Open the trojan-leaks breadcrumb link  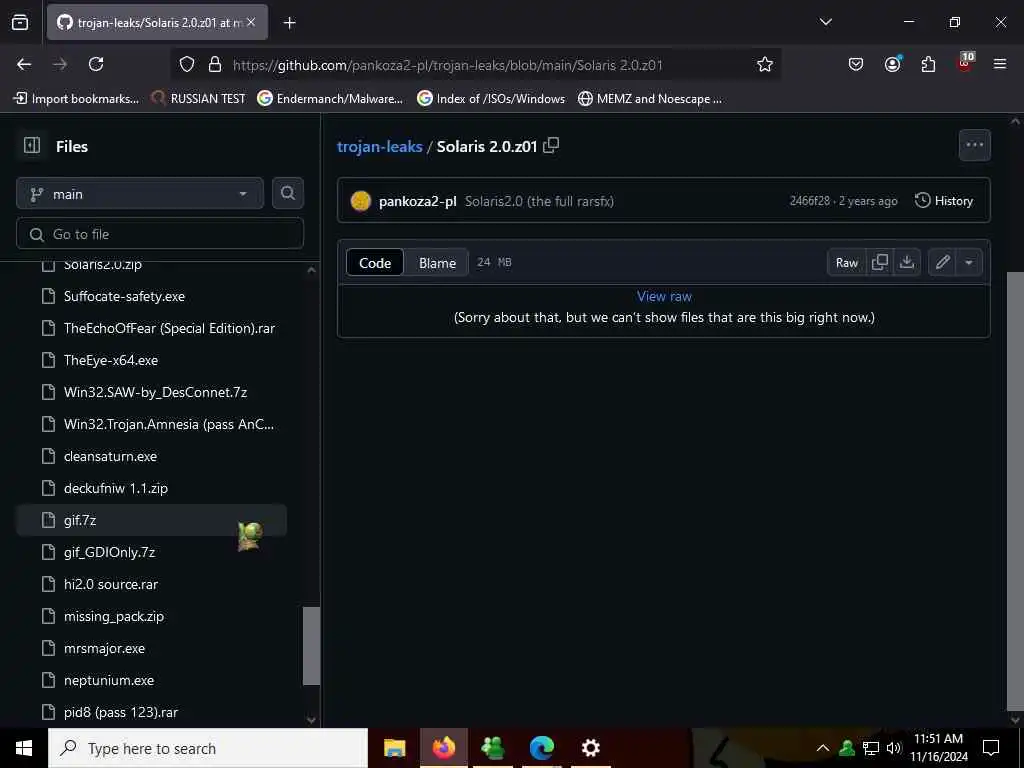tap(379, 146)
